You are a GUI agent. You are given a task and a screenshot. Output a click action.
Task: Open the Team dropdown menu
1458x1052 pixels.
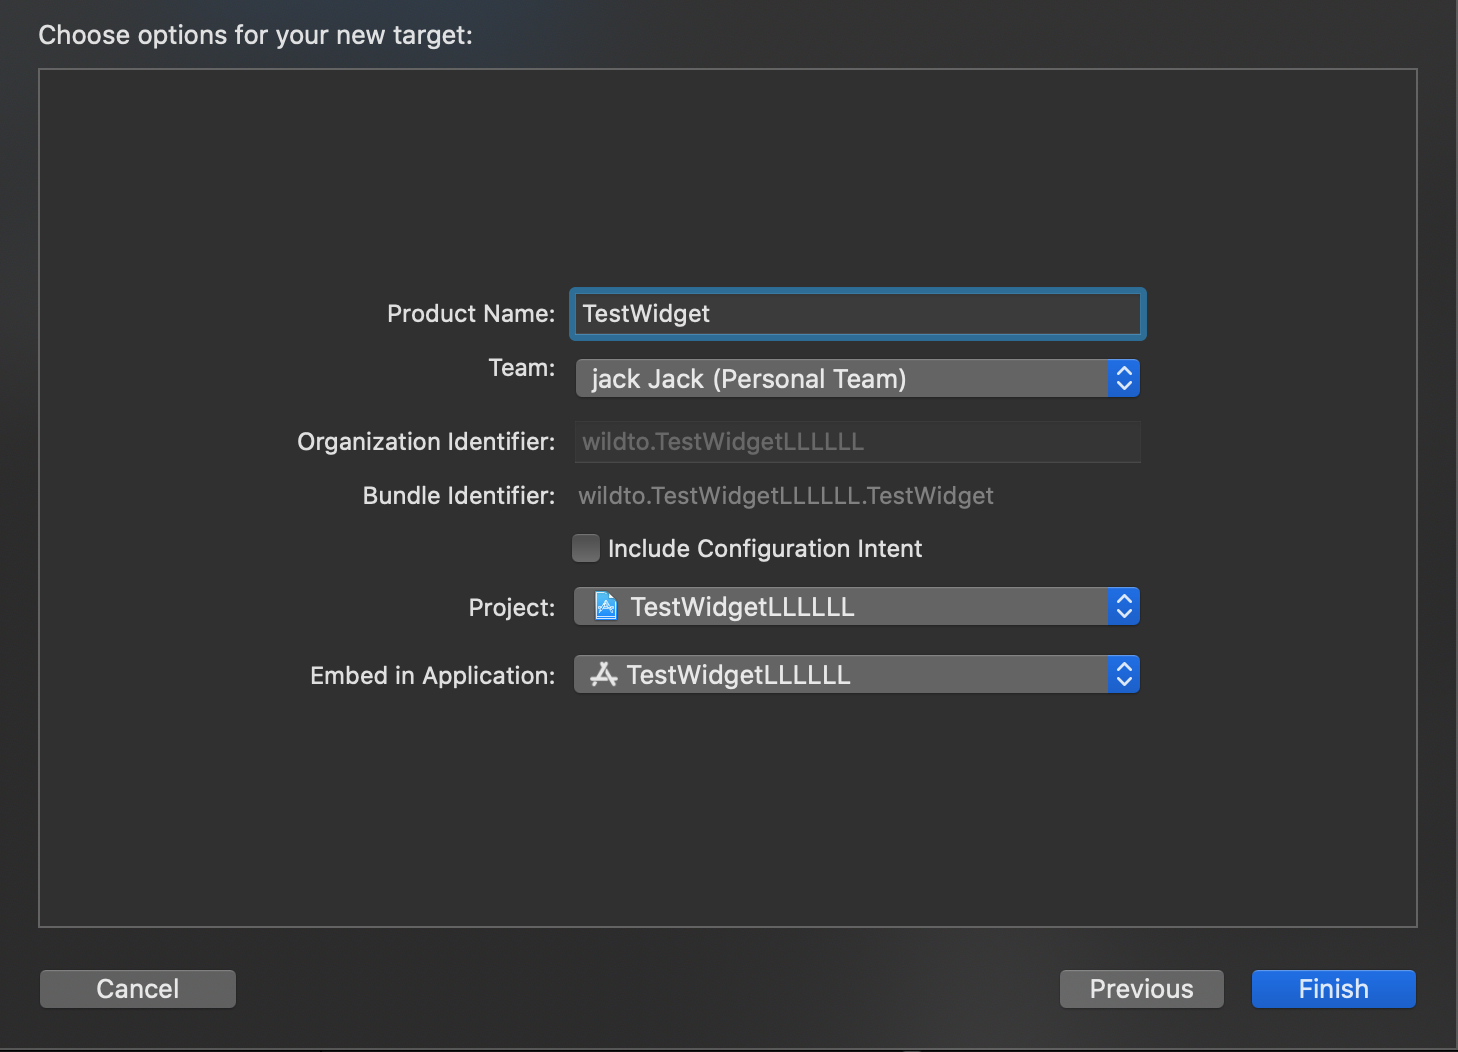[x=857, y=379]
